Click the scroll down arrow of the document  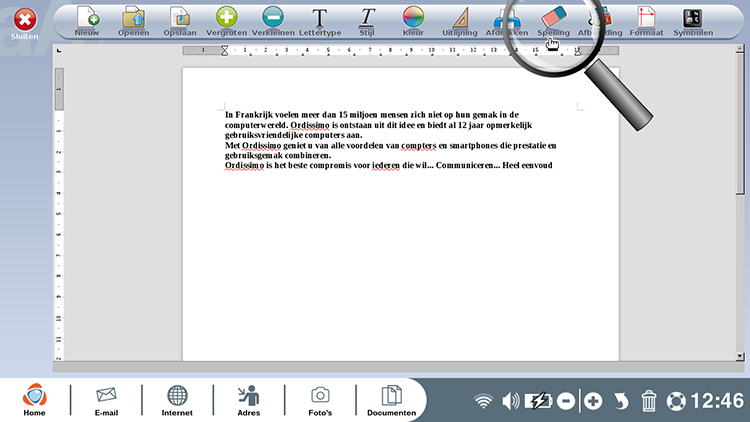pyautogui.click(x=740, y=356)
